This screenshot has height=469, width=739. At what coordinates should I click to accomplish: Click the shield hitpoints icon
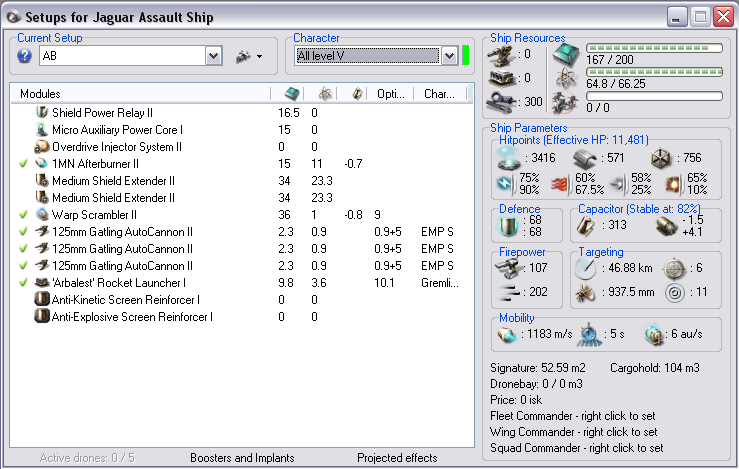pos(509,158)
